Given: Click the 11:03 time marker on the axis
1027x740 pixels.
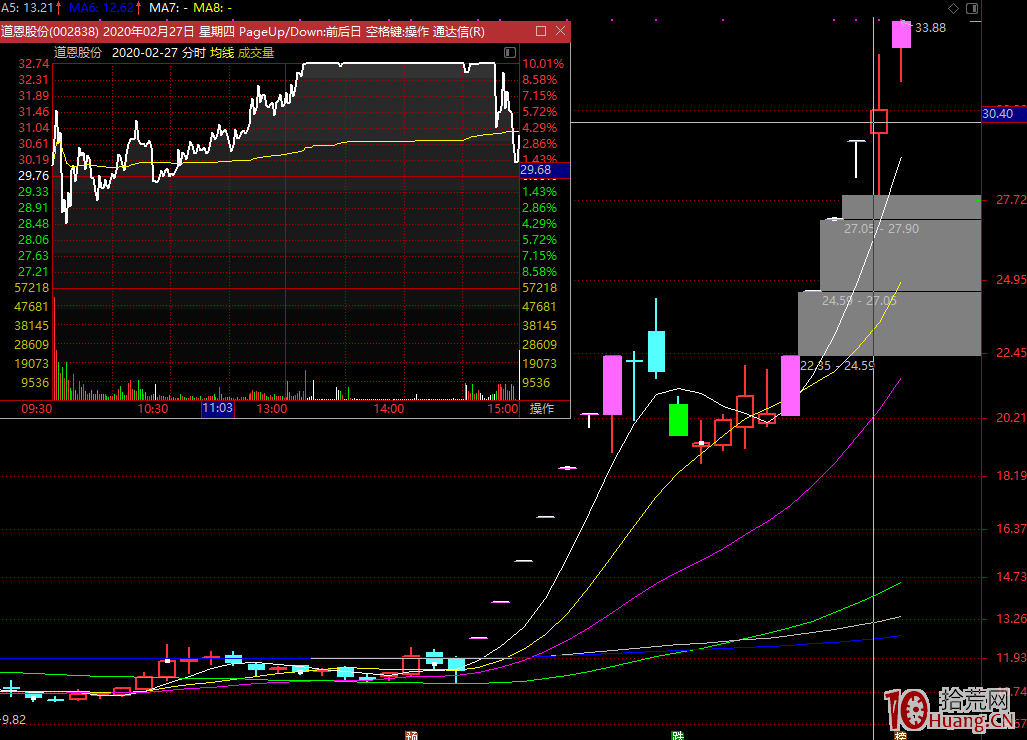Looking at the screenshot, I should 217,408.
